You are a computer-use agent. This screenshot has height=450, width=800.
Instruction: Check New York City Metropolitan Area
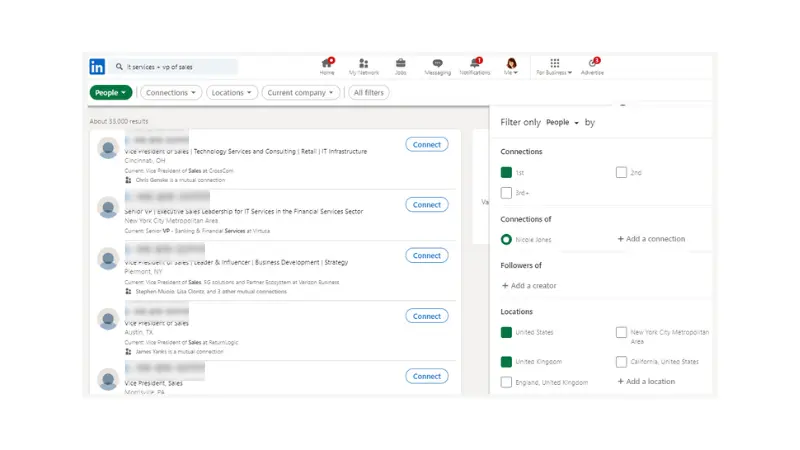[x=621, y=332]
